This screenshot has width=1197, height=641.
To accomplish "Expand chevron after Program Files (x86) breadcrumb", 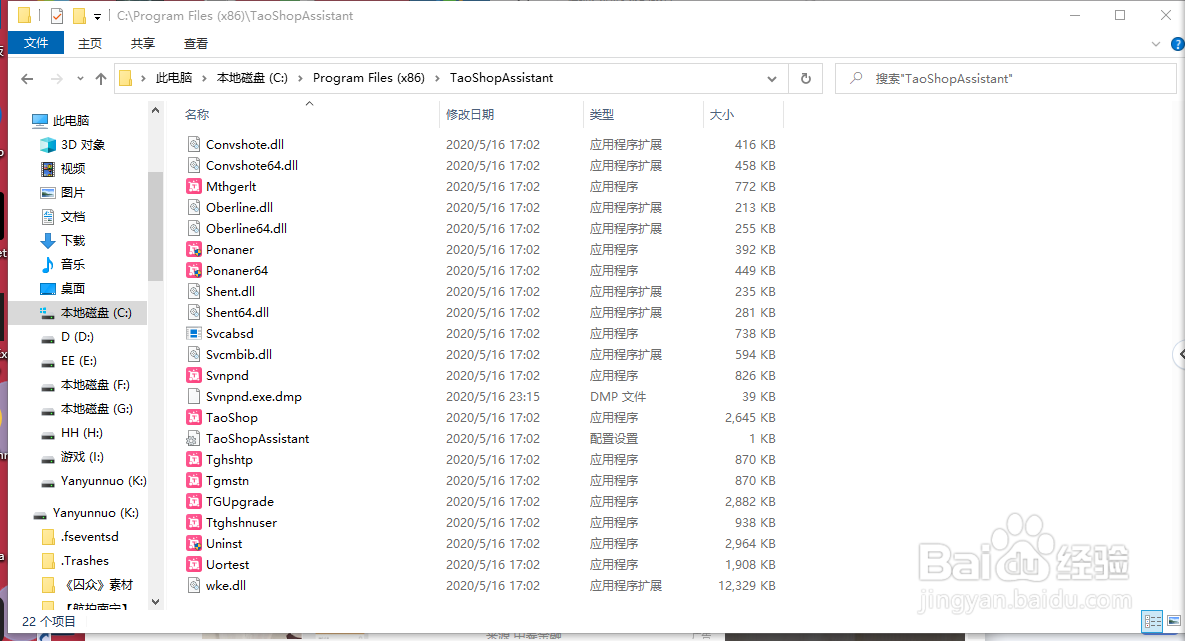I will pyautogui.click(x=437, y=78).
